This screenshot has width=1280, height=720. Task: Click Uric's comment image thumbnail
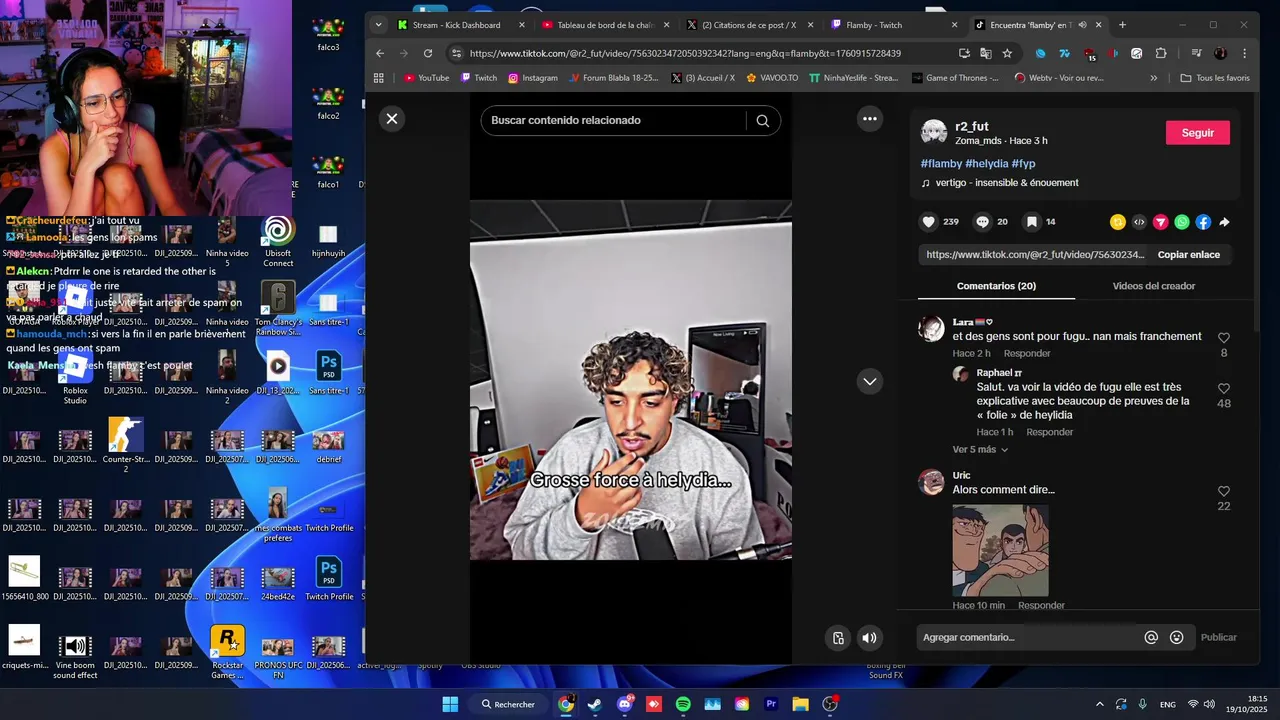1000,550
